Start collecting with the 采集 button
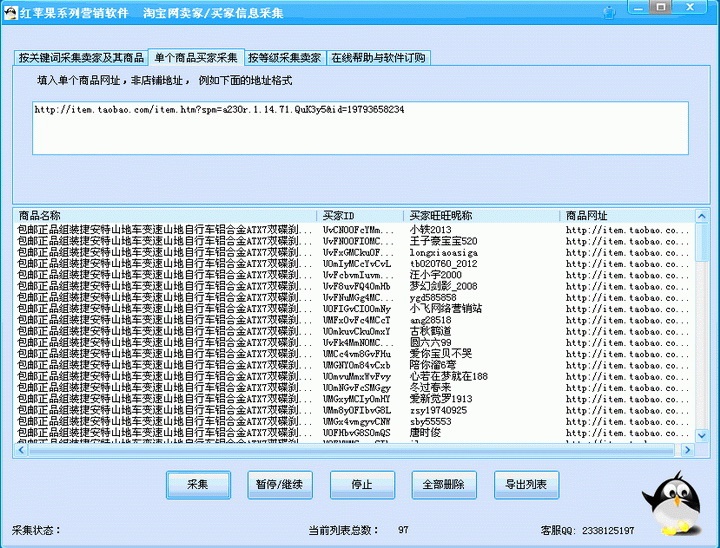Viewport: 720px width, 548px height. pos(198,485)
